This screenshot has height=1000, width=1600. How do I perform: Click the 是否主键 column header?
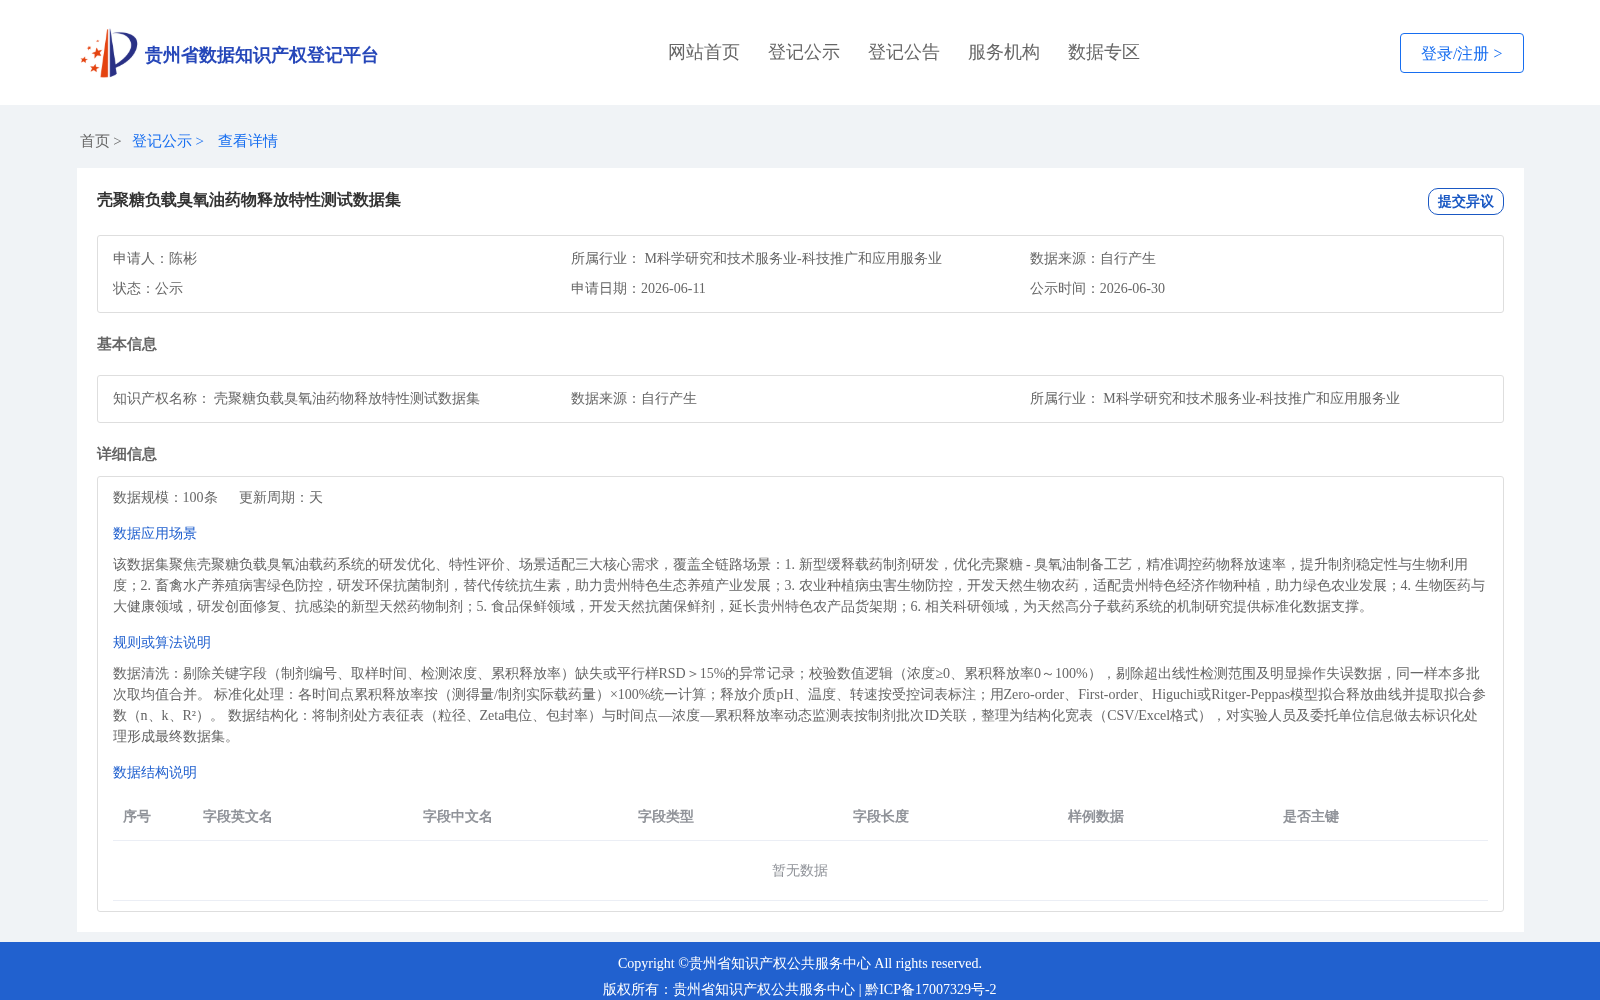click(x=1311, y=816)
